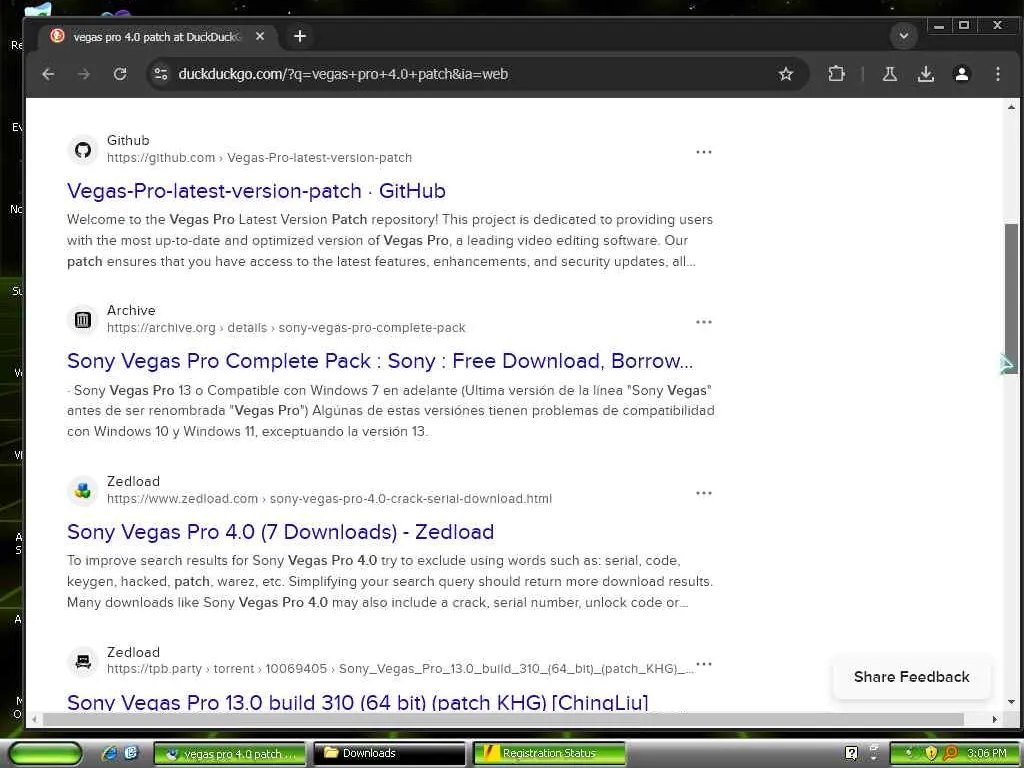Open more options for the Archive result
Screen dimensions: 1024x768
coord(703,322)
